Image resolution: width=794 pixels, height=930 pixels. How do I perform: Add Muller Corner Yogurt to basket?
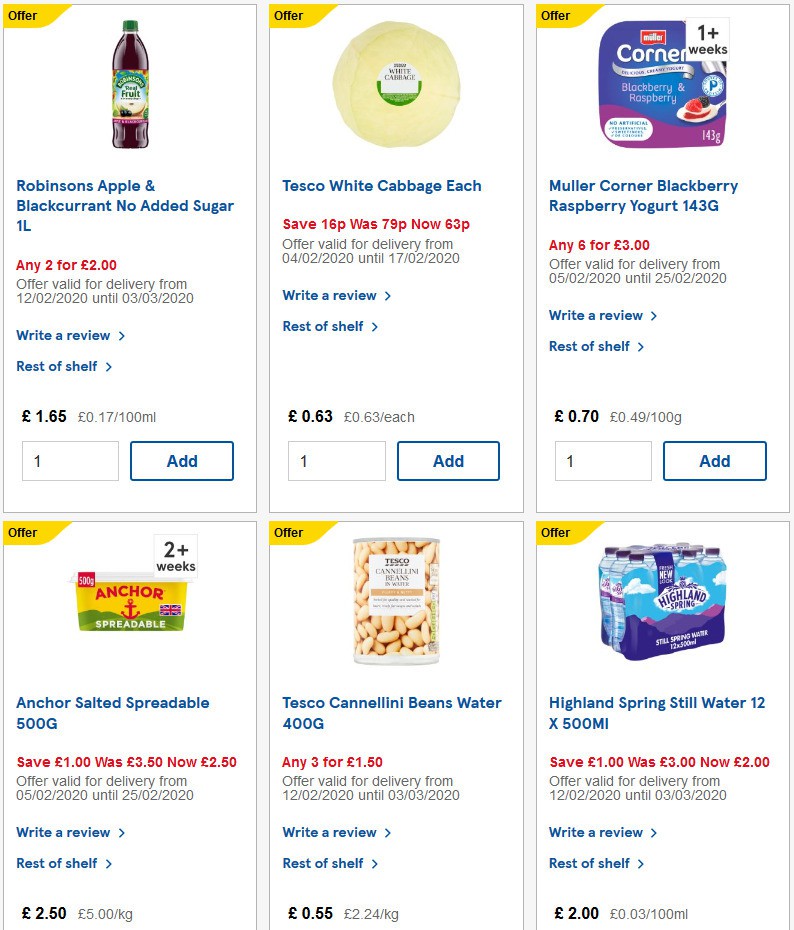(x=715, y=461)
